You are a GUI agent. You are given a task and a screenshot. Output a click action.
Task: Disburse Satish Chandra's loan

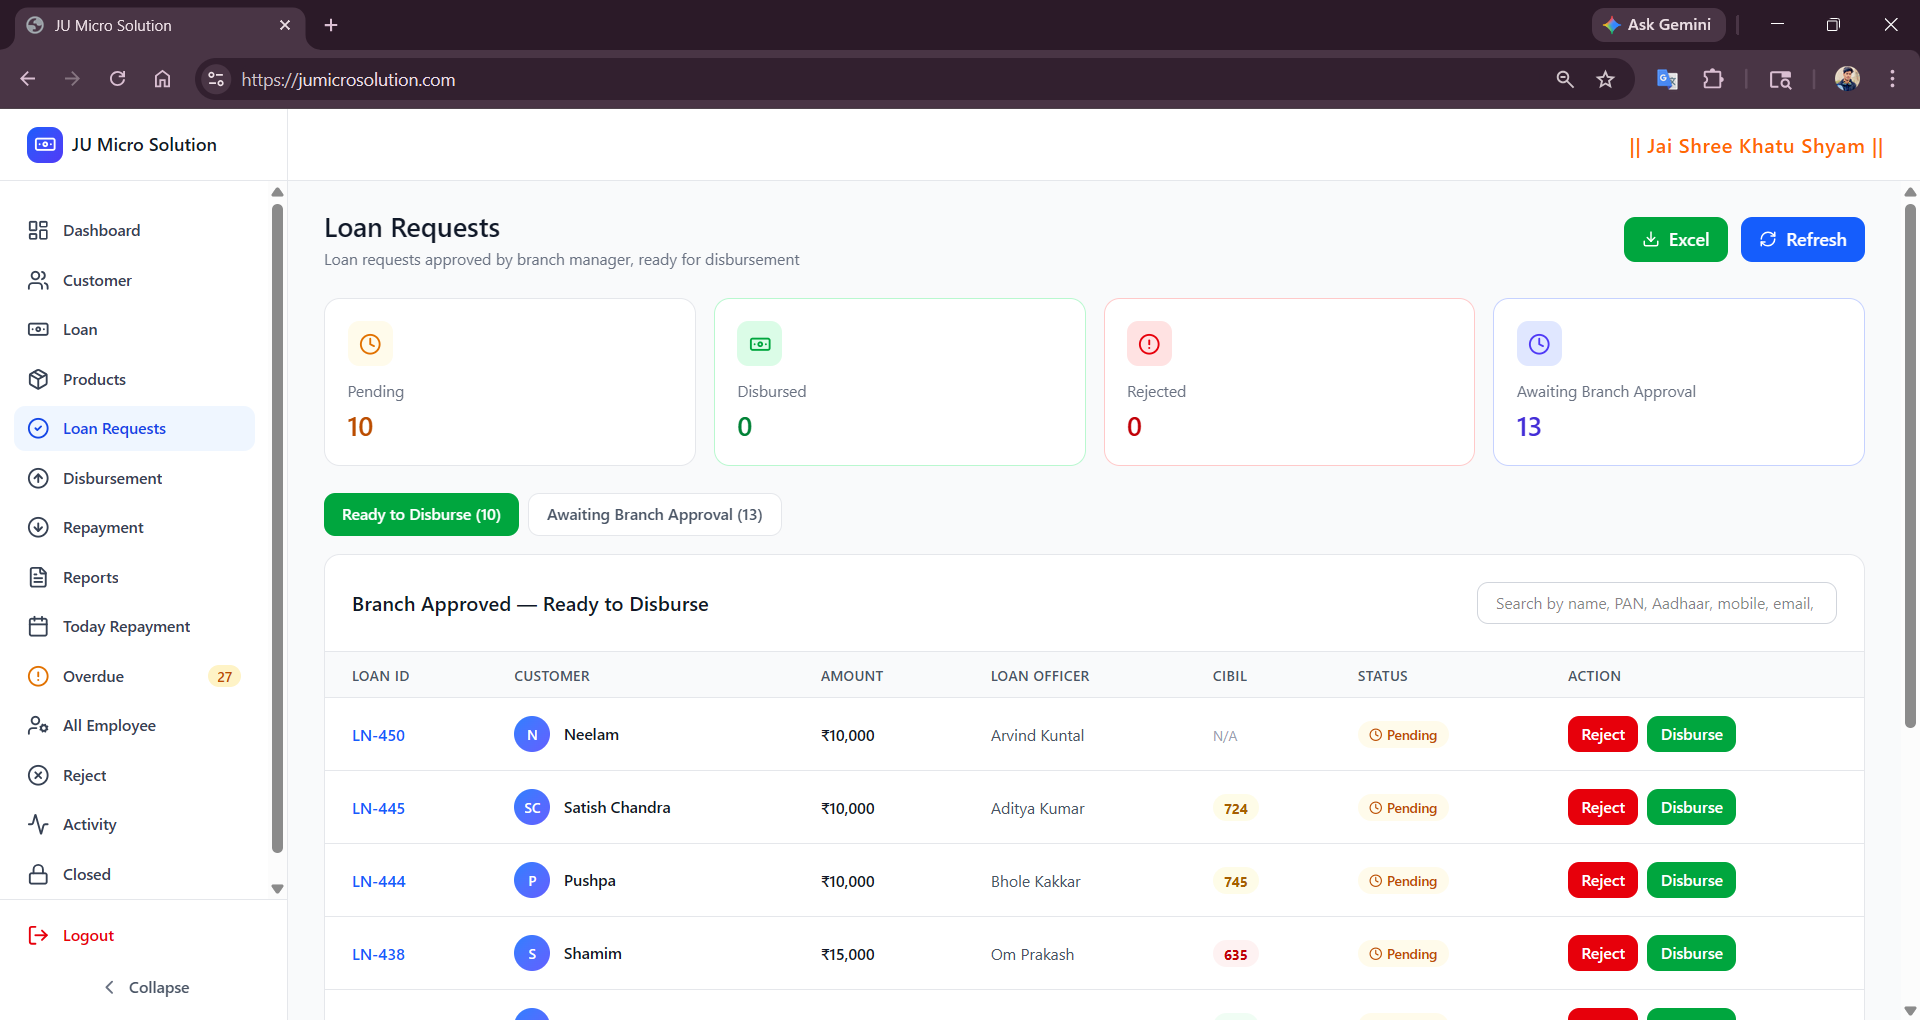point(1691,807)
